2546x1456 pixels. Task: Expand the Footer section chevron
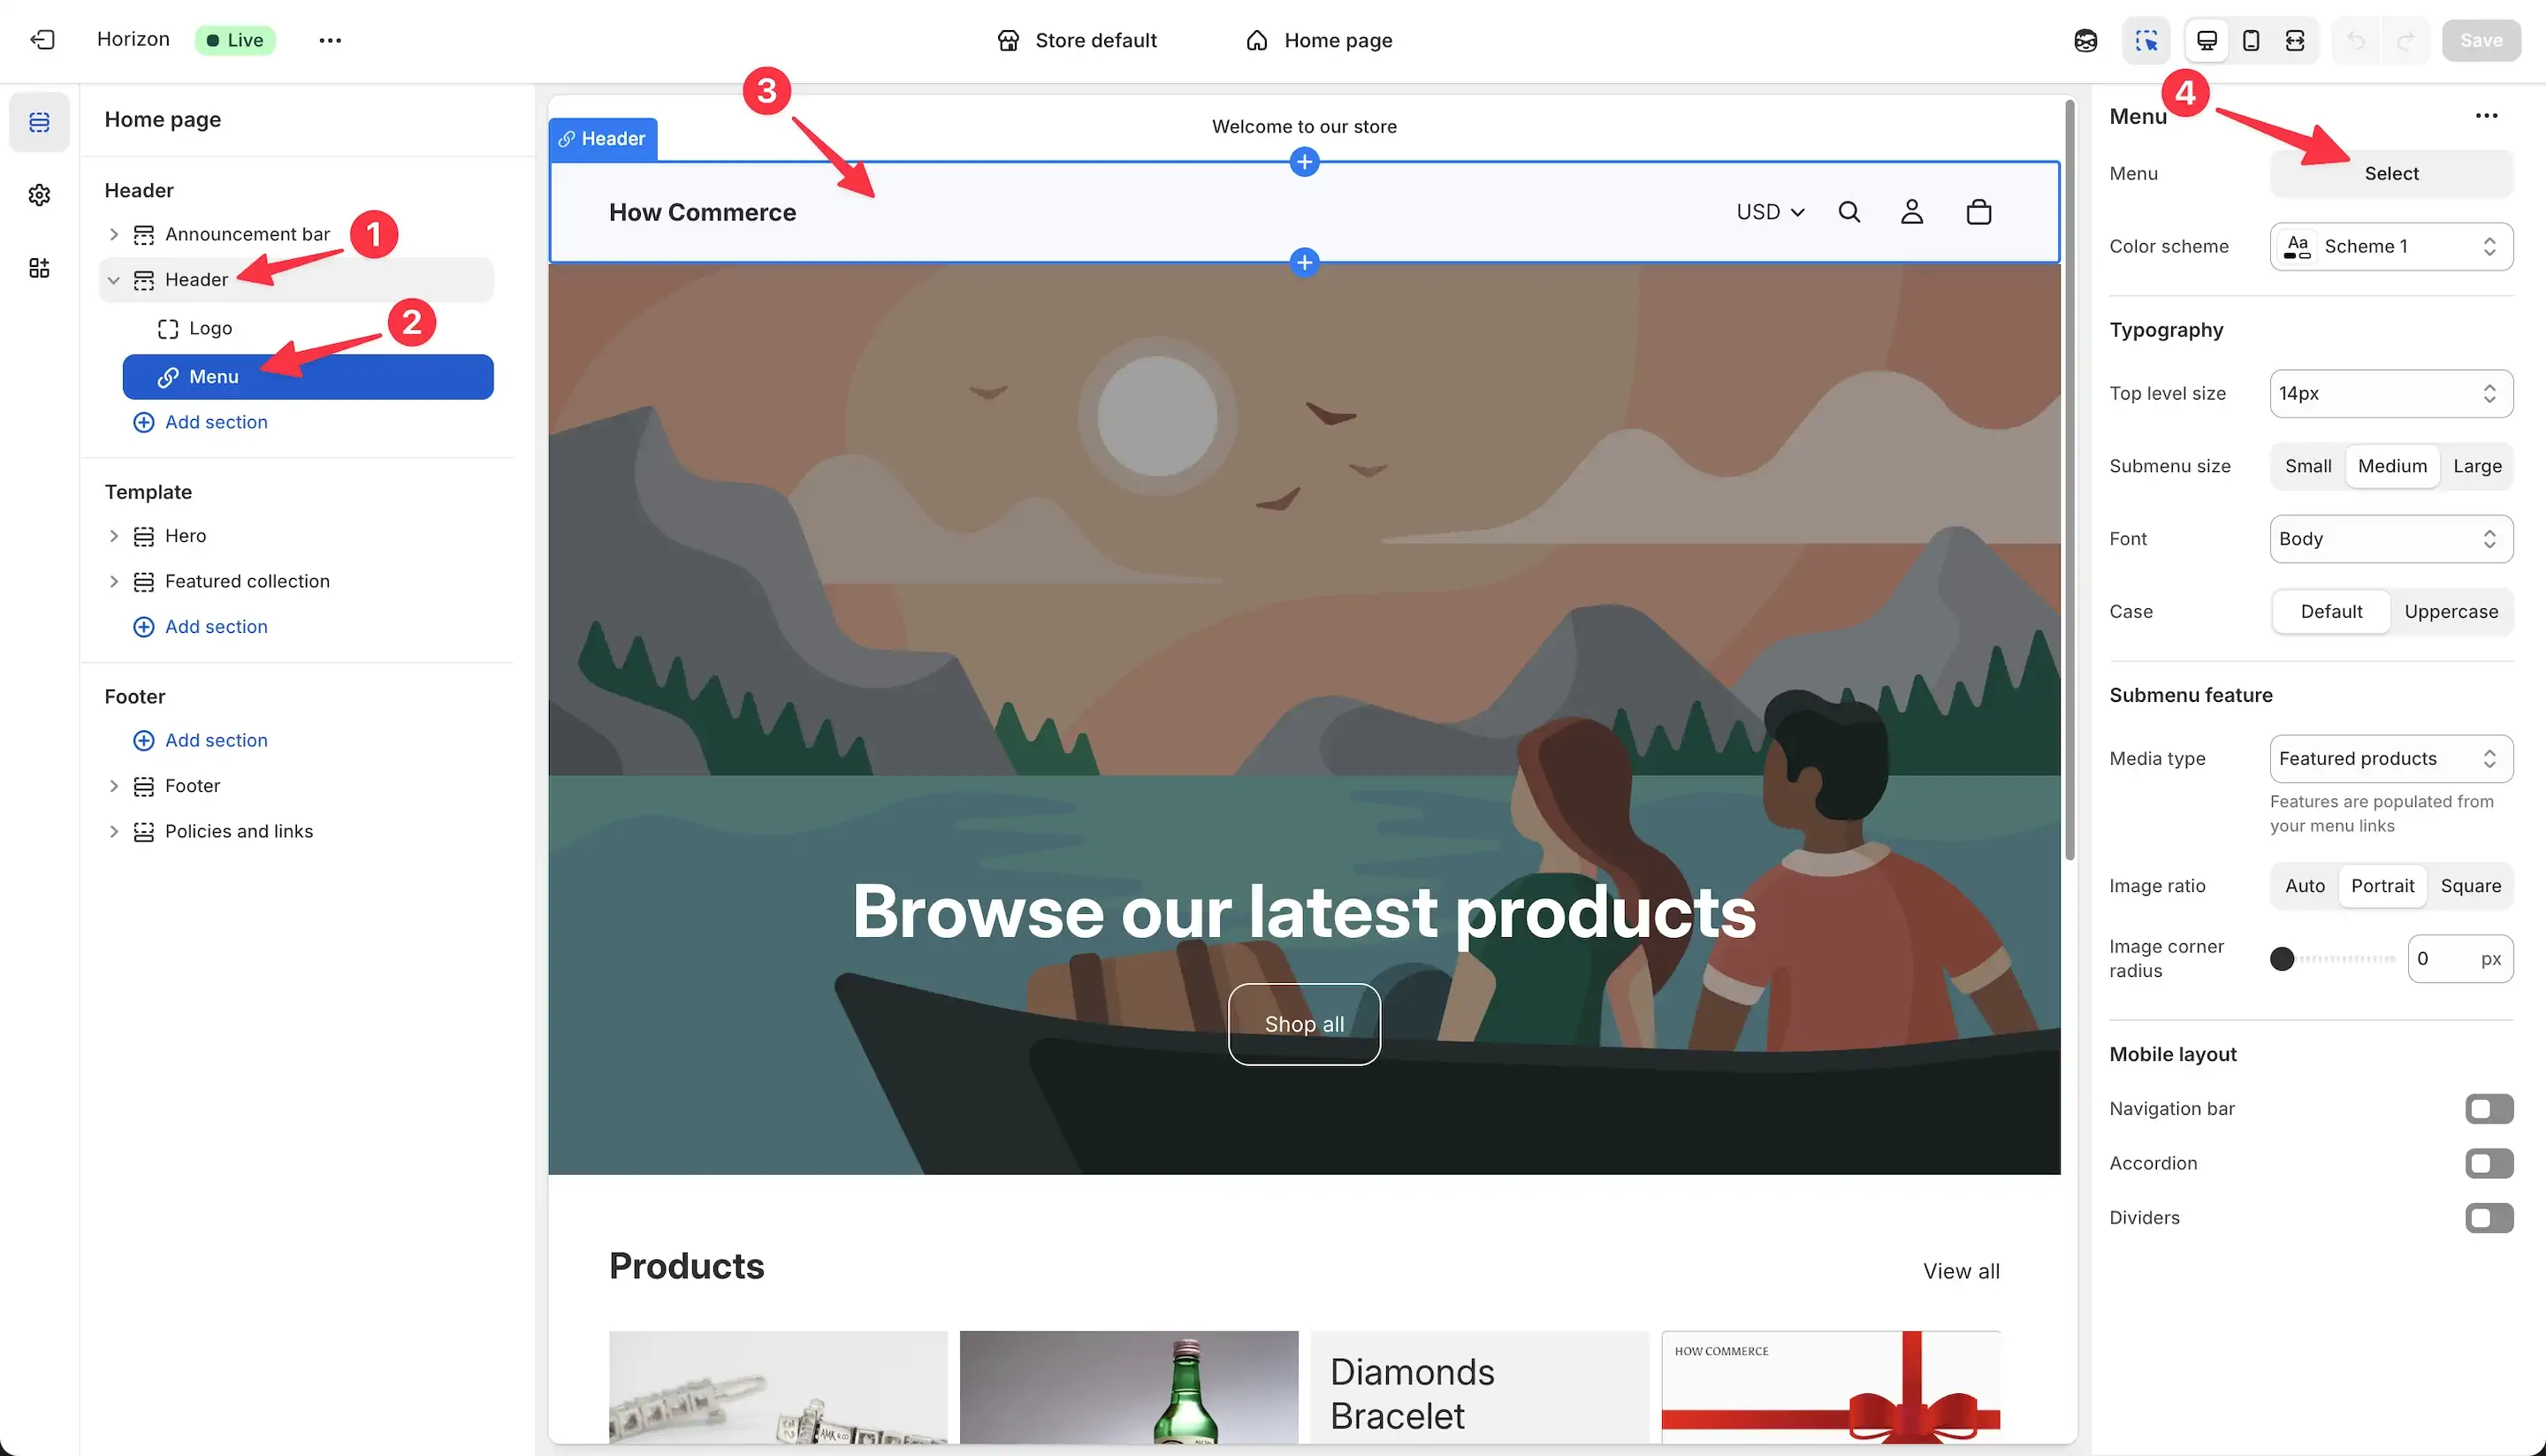pyautogui.click(x=113, y=786)
